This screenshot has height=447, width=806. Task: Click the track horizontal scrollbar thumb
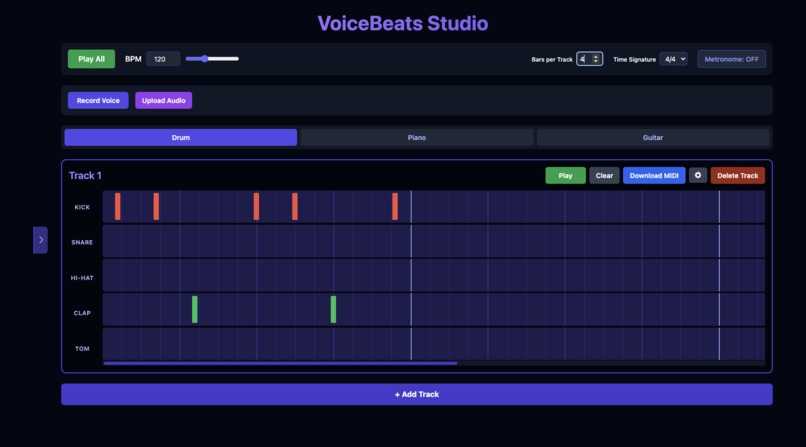[x=280, y=363]
